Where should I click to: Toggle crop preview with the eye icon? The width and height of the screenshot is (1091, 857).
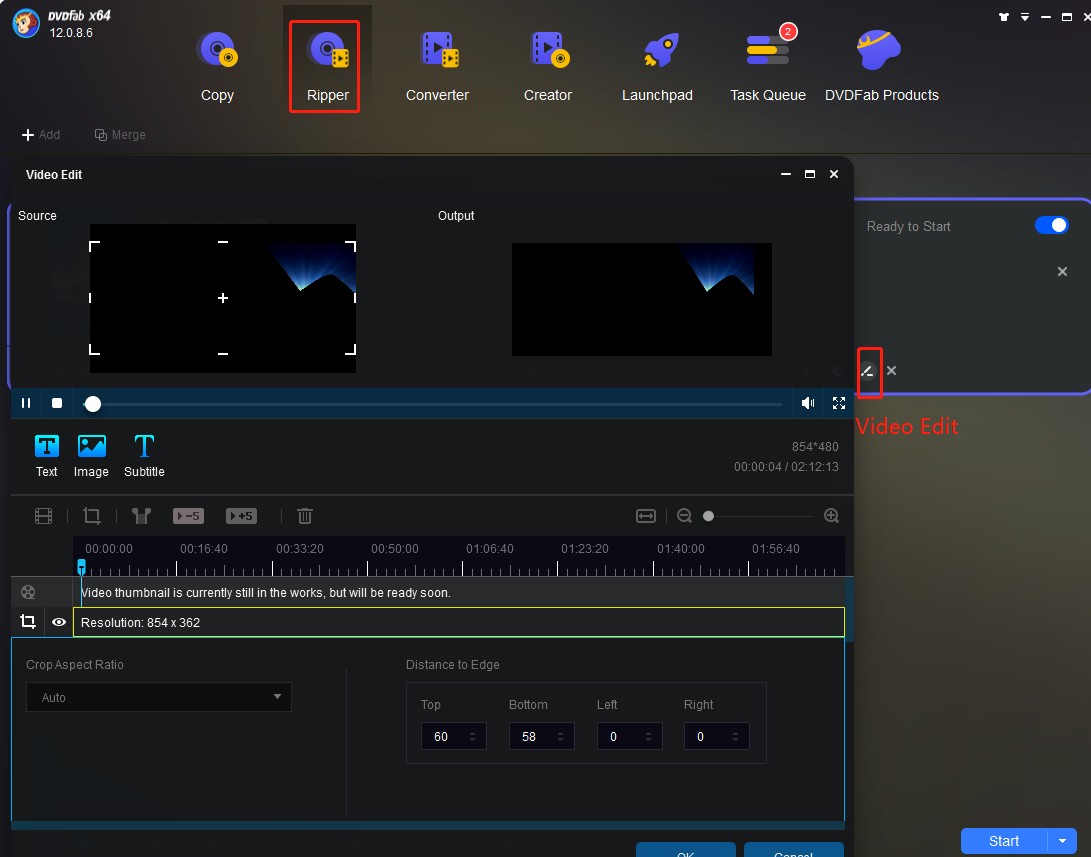[x=58, y=621]
